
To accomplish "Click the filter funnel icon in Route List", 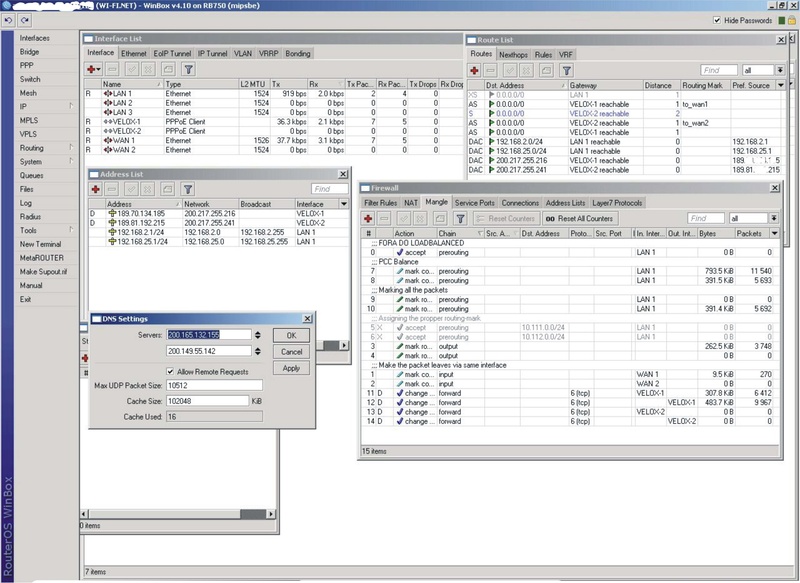I will (566, 70).
